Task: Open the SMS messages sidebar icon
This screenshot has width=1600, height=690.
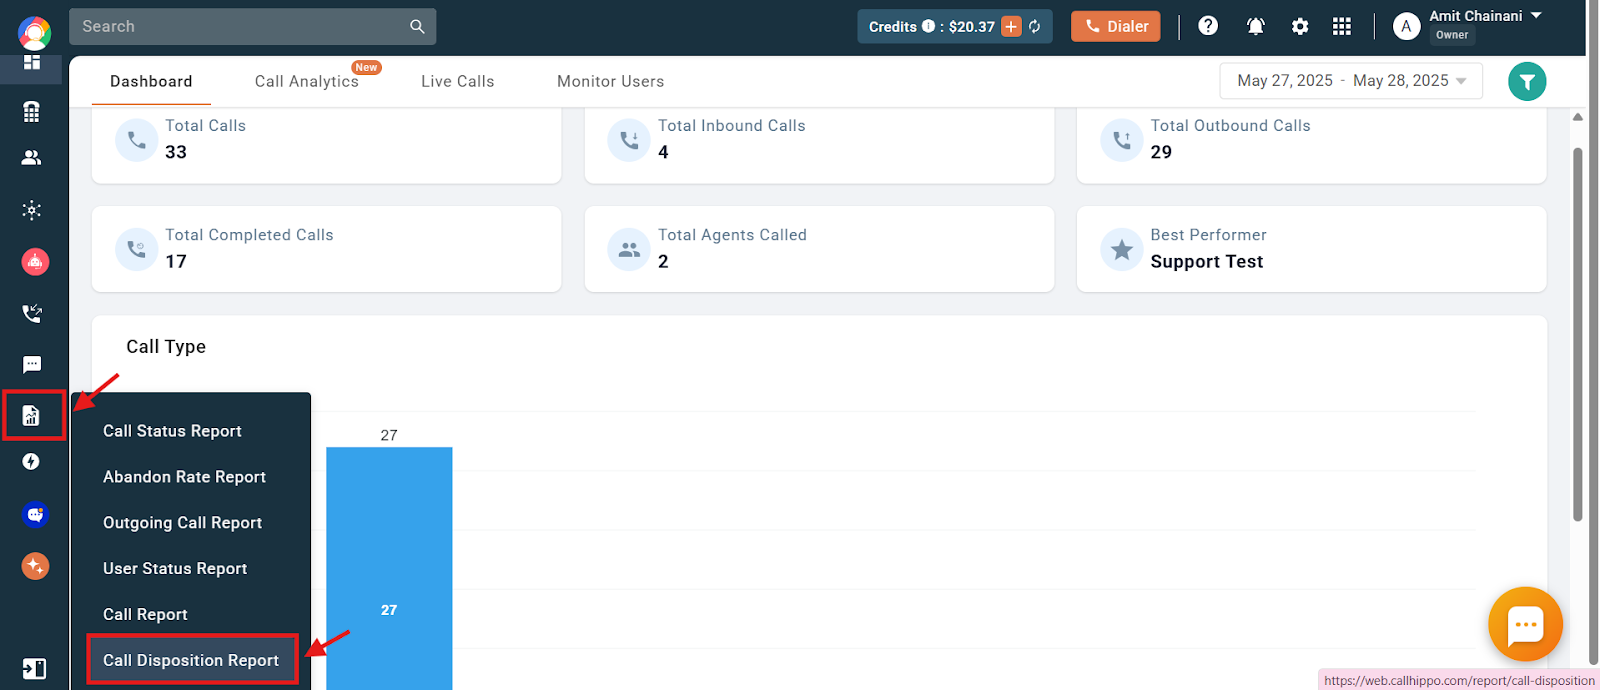Action: pos(32,364)
